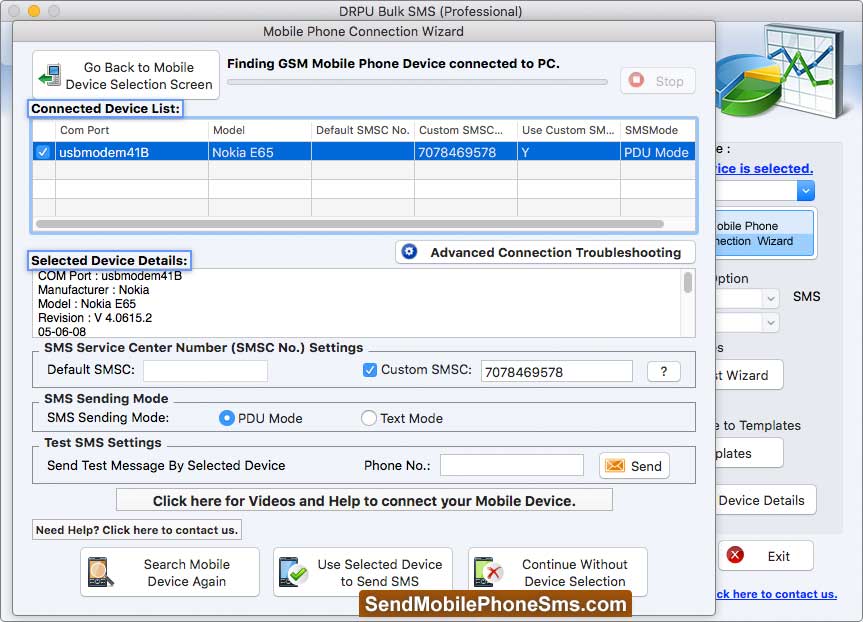Viewport: 863px width, 622px height.
Task: Click Go Back to Mobile Device Selection Screen
Action: click(126, 75)
